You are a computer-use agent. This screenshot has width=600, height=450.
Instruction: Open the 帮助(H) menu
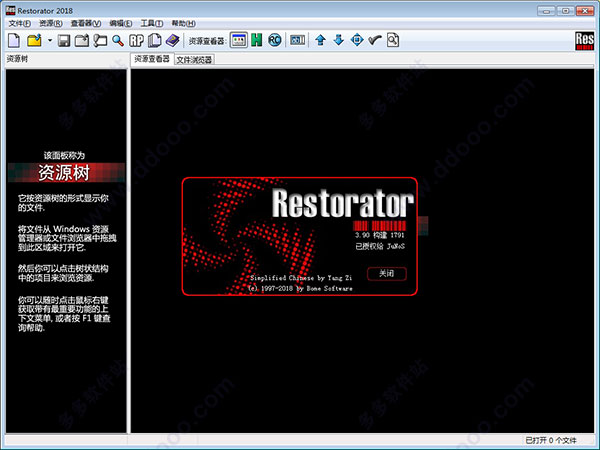[184, 23]
